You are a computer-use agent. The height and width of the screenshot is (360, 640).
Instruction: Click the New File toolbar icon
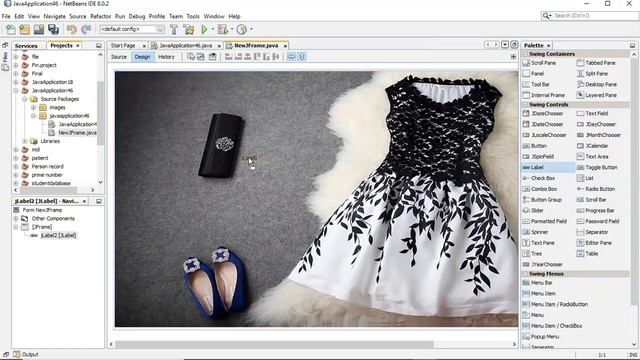[x=11, y=29]
